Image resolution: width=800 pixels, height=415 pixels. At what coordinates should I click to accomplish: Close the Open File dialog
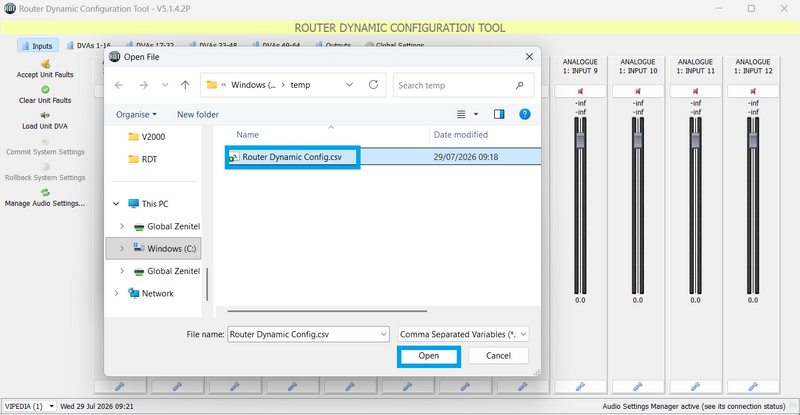click(529, 57)
